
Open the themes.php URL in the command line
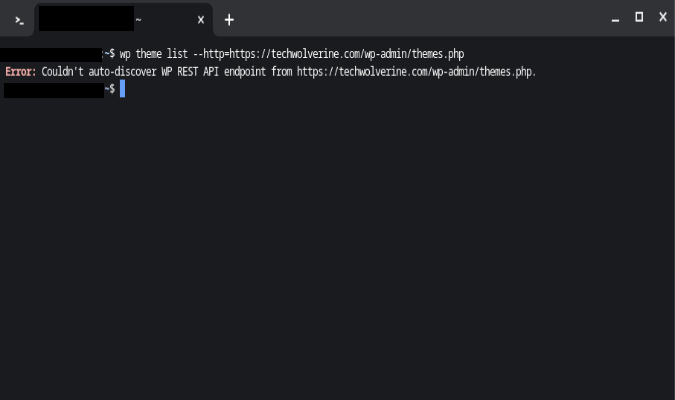347,54
